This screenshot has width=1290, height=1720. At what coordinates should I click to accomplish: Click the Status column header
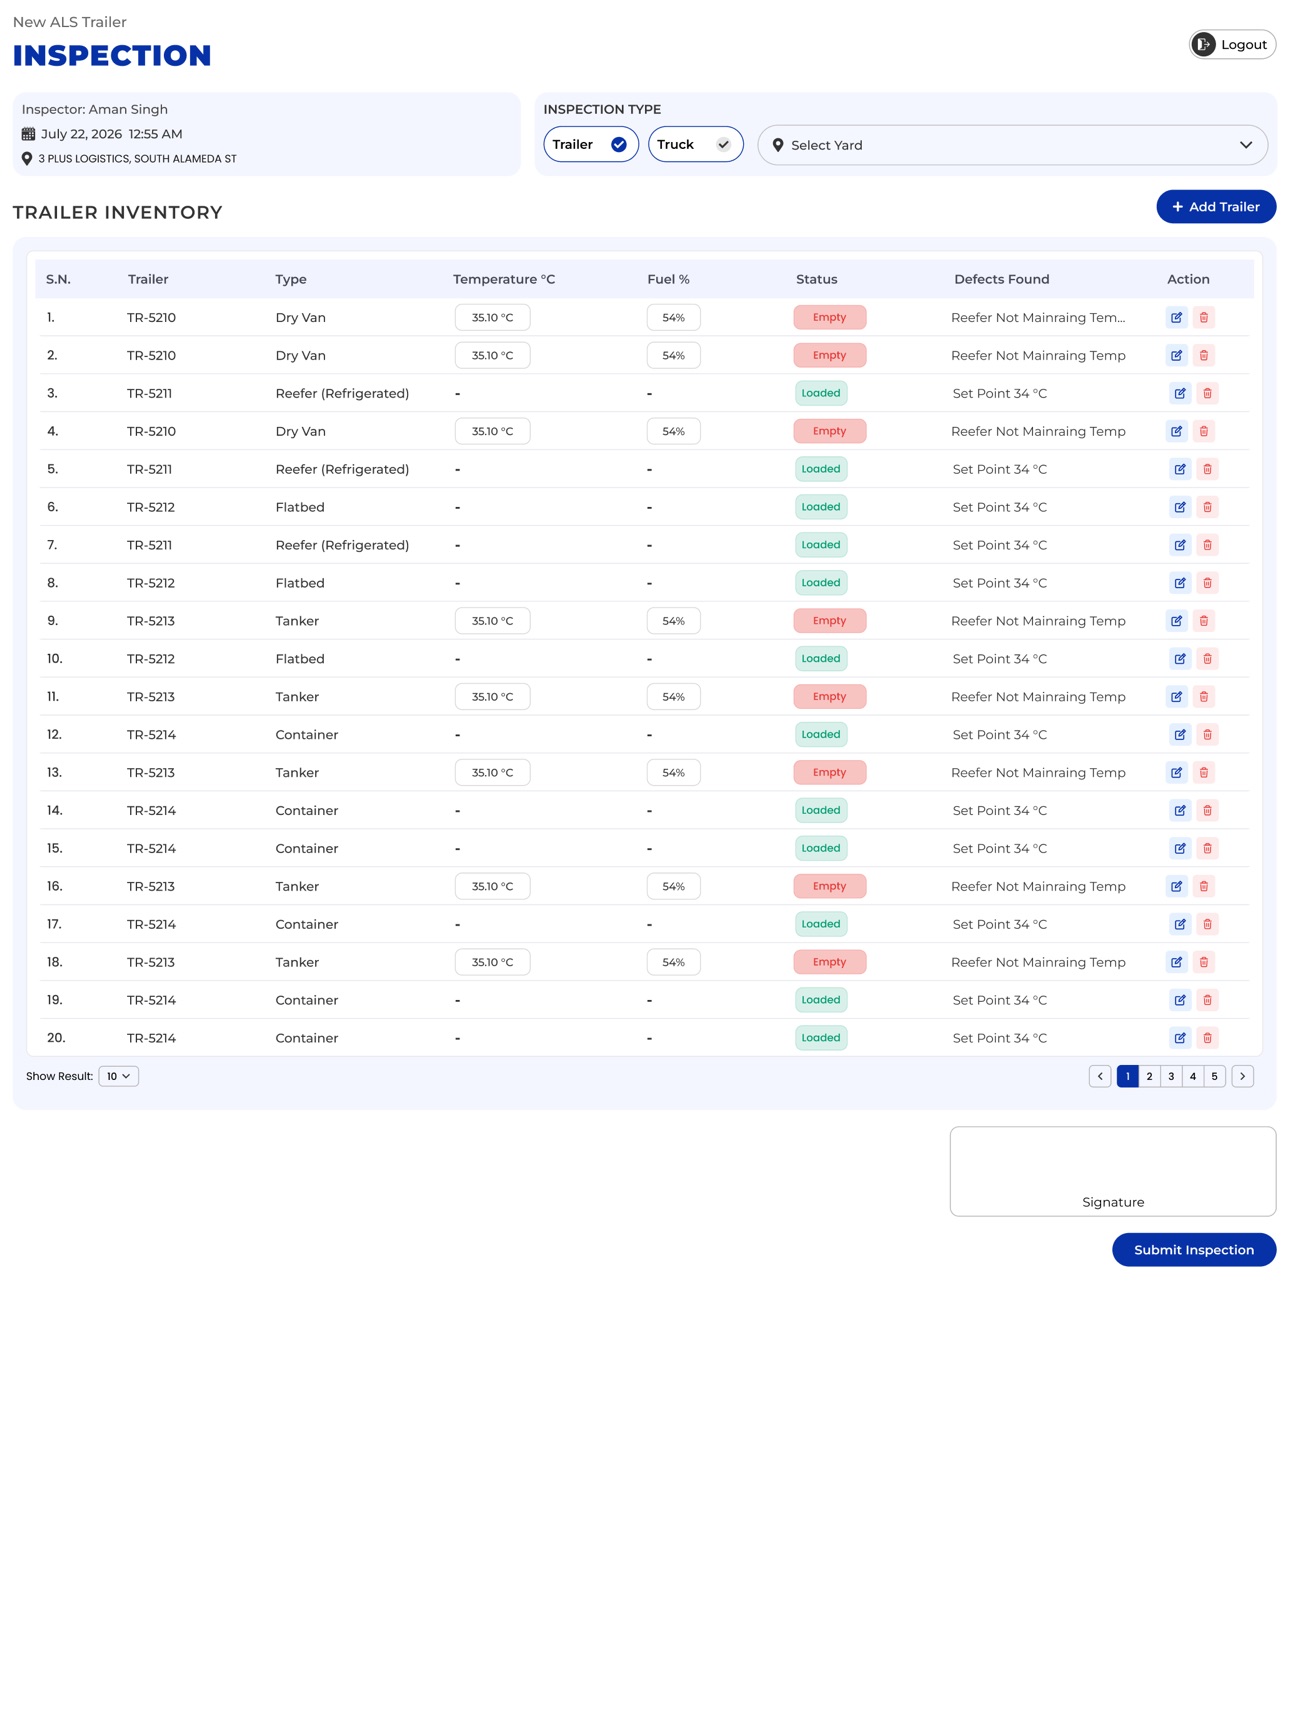coord(817,279)
